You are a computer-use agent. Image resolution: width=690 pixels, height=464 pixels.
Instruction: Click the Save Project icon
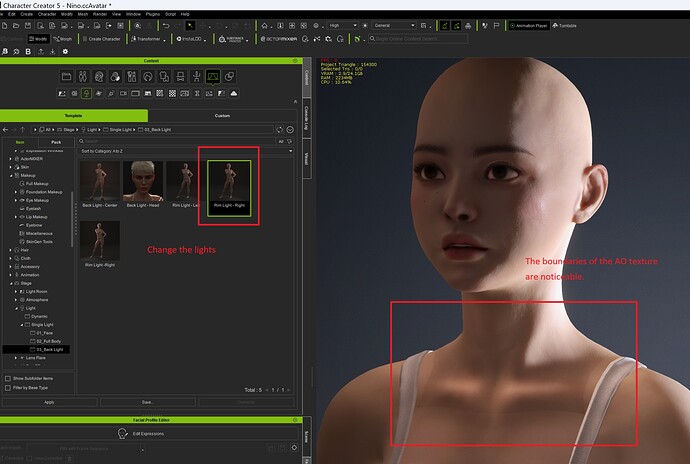click(x=28, y=26)
